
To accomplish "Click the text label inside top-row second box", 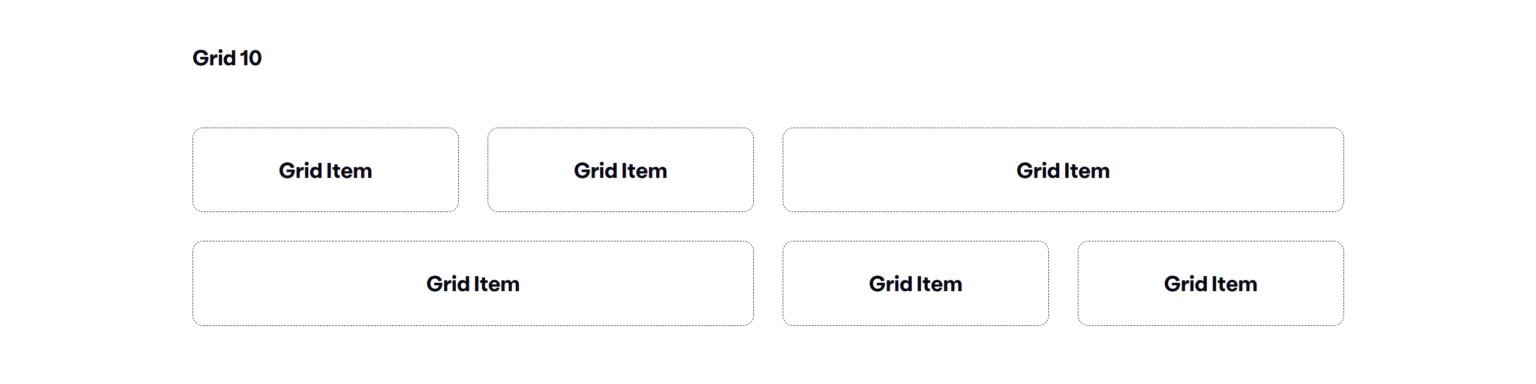I will tap(620, 171).
